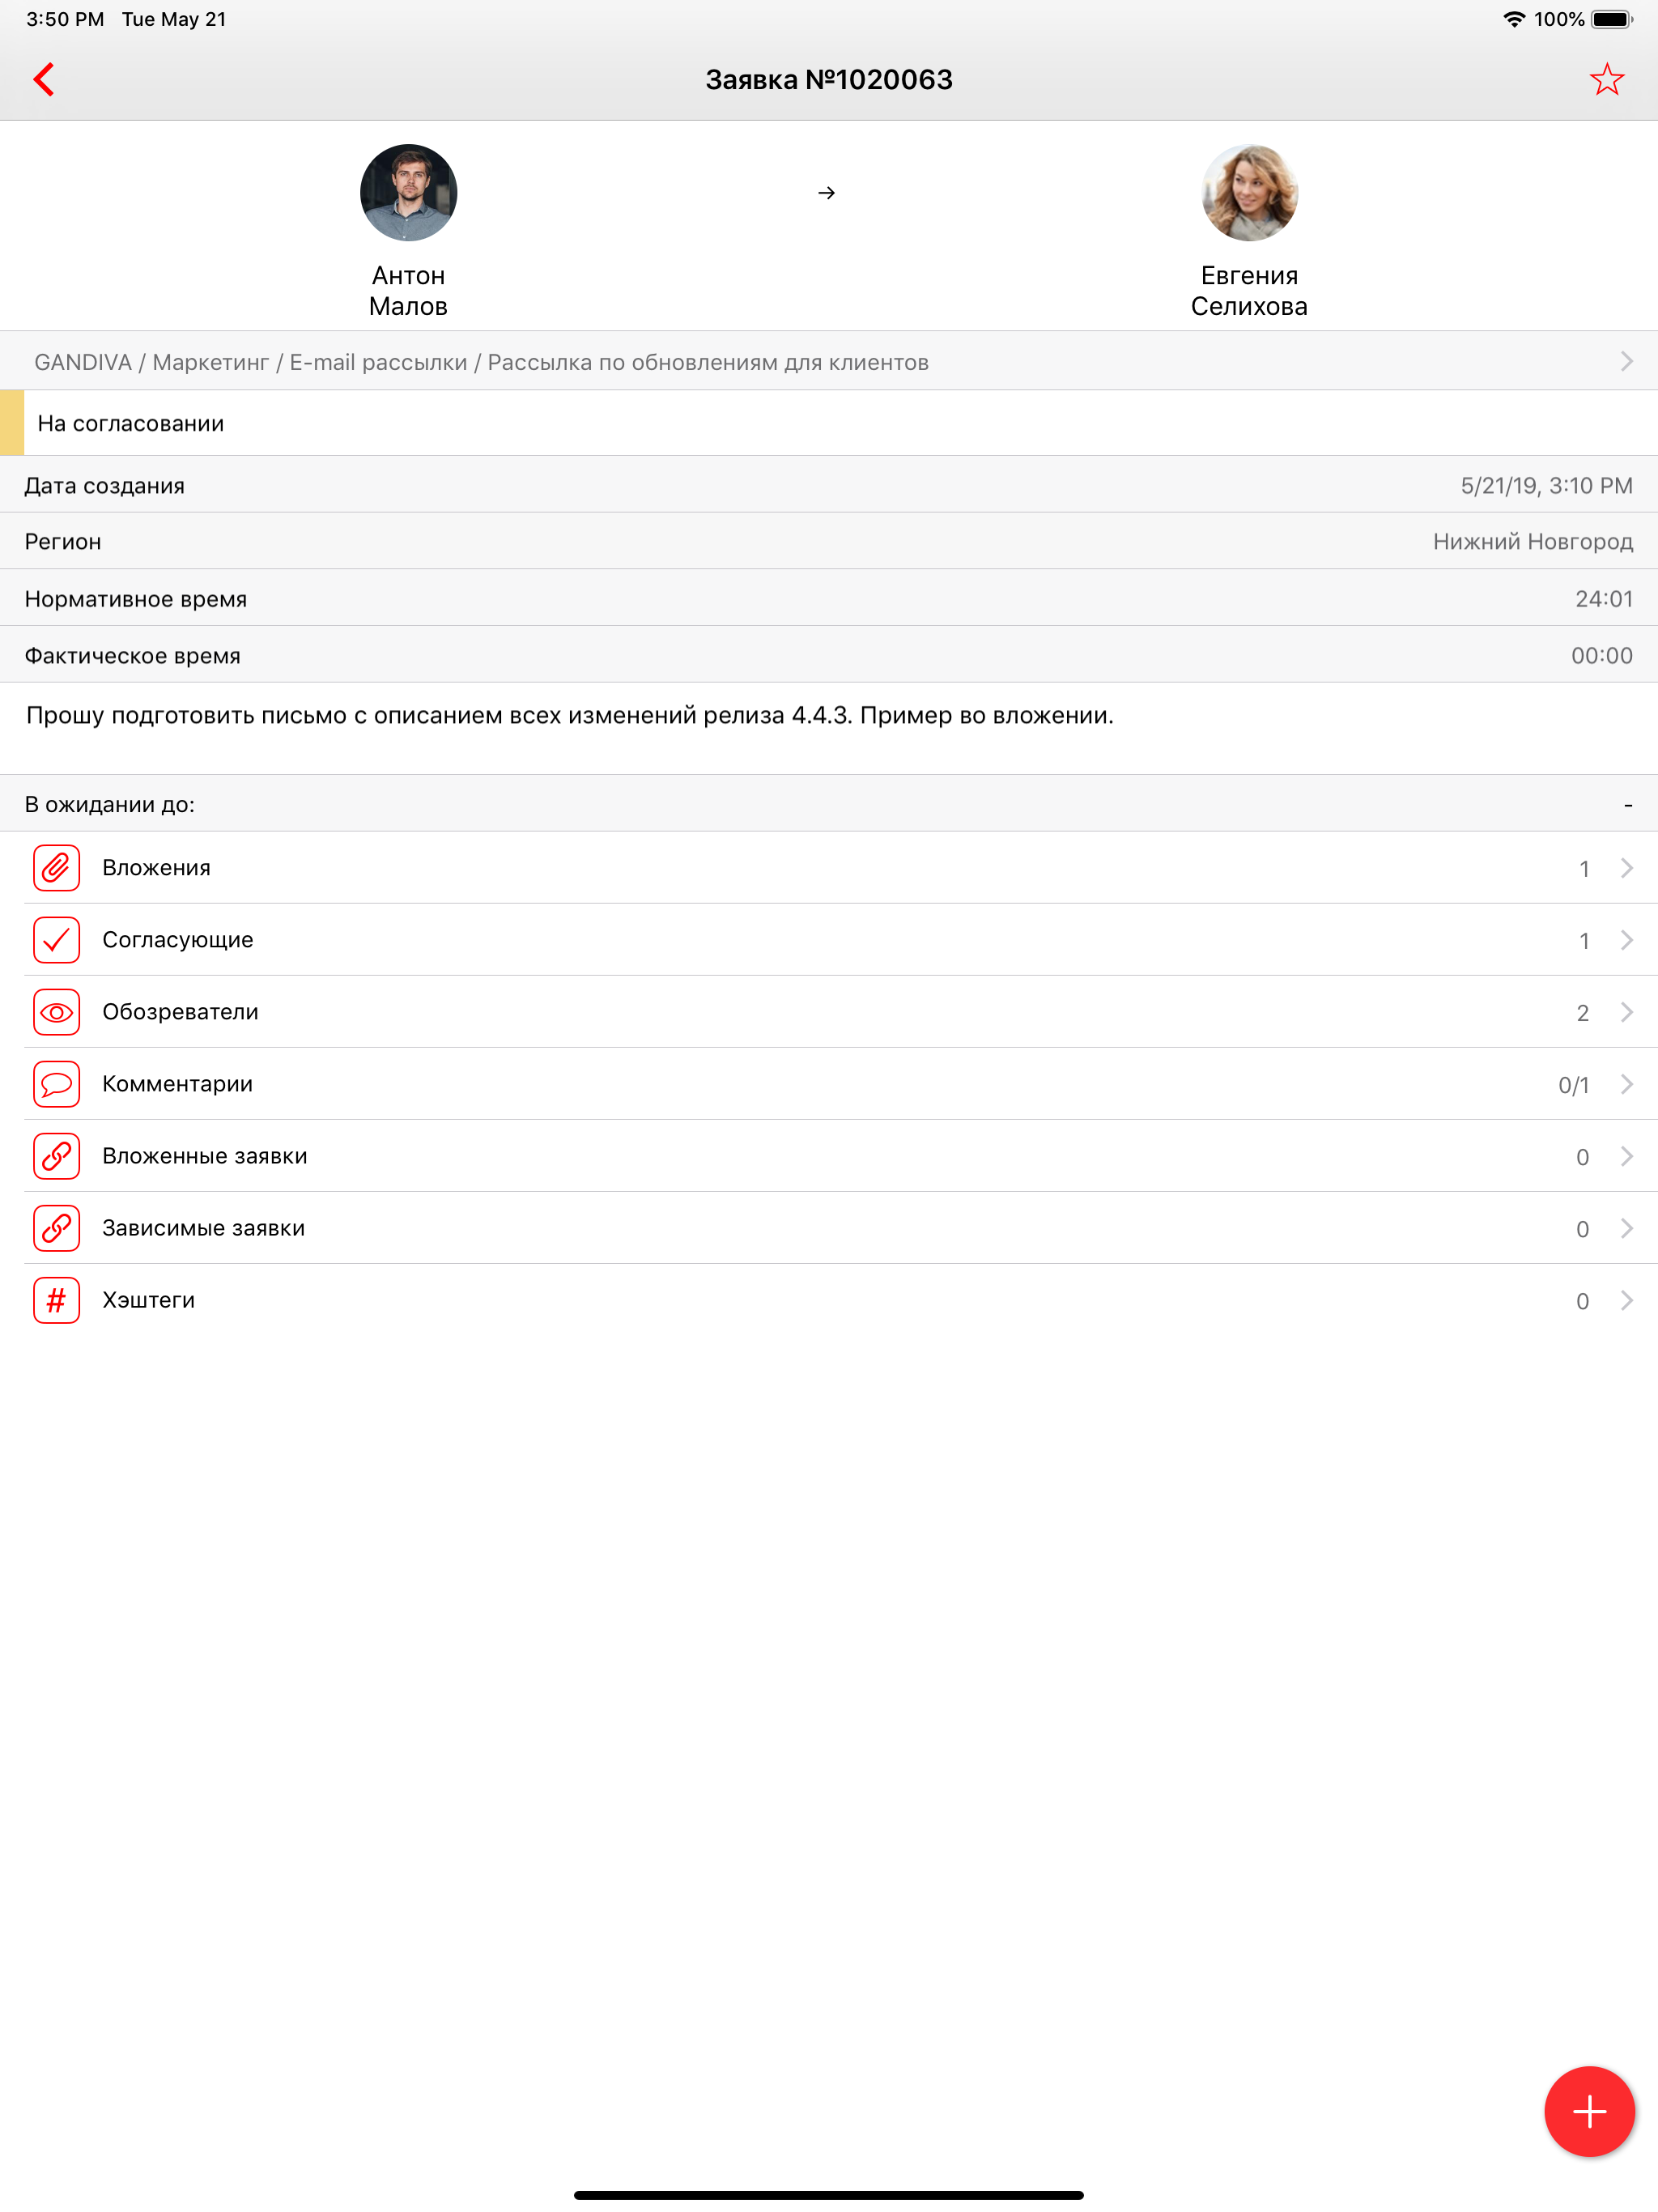Image resolution: width=1658 pixels, height=2212 pixels.
Task: Click the request description text
Action: click(x=570, y=715)
